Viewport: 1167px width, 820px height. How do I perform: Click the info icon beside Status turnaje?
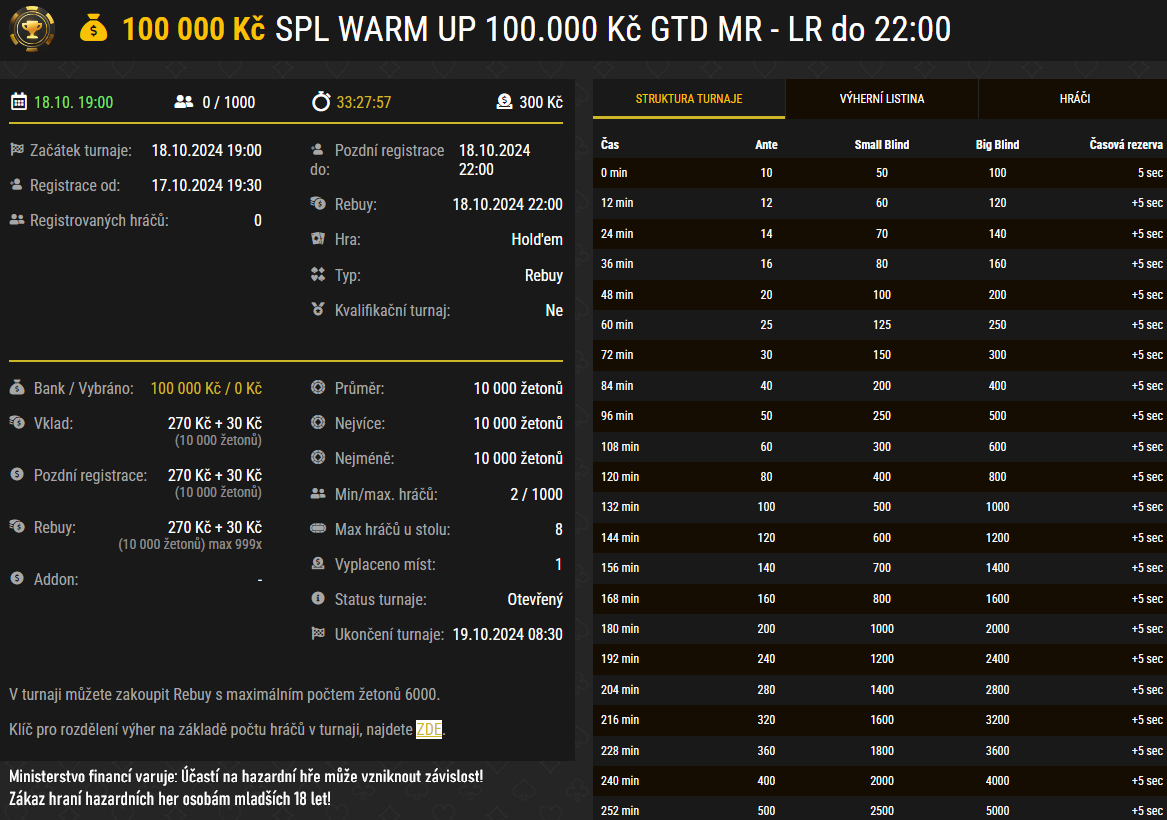point(318,598)
